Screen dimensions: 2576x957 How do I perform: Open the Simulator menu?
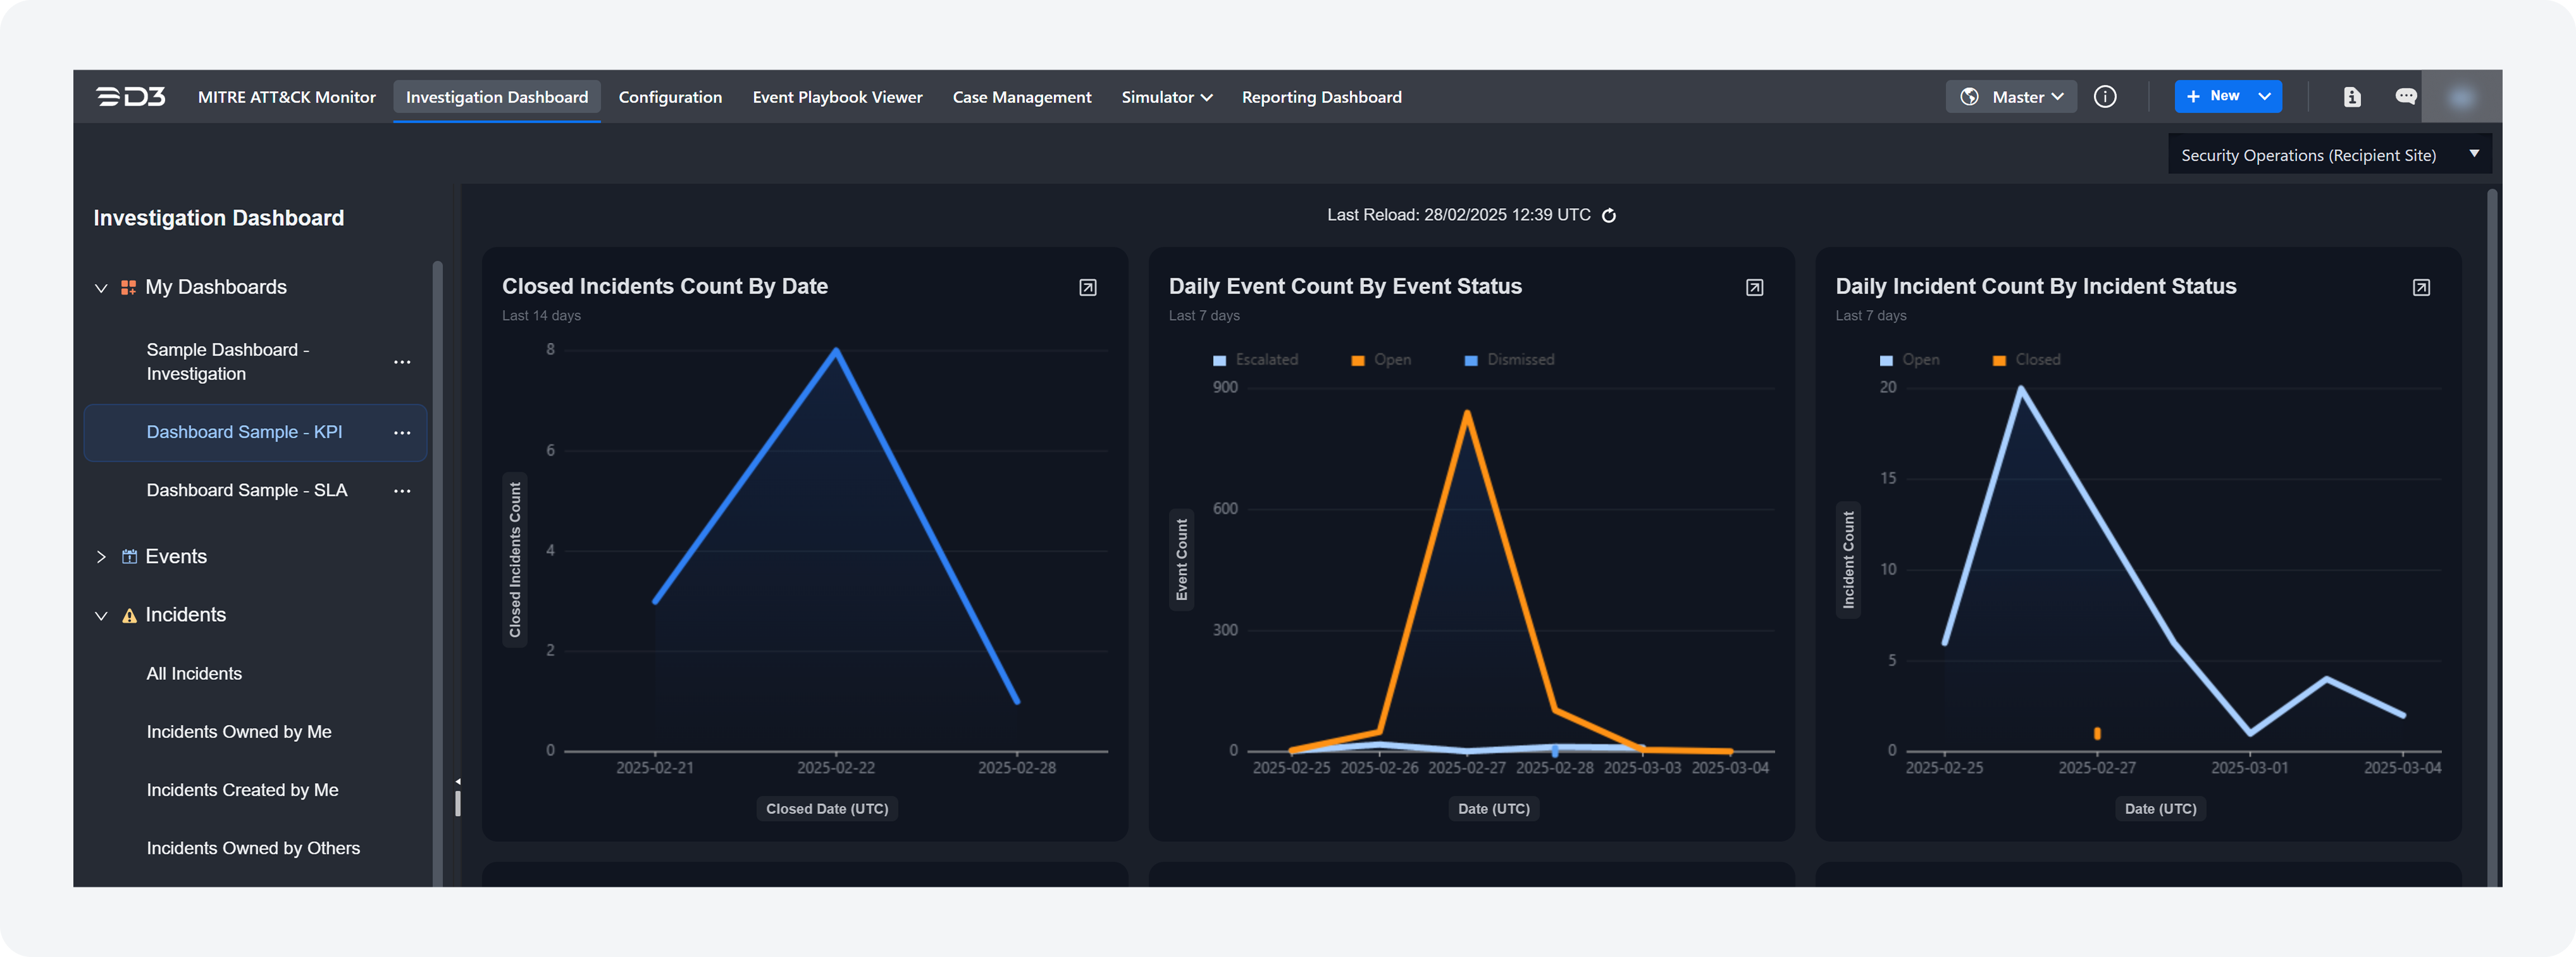click(1166, 97)
